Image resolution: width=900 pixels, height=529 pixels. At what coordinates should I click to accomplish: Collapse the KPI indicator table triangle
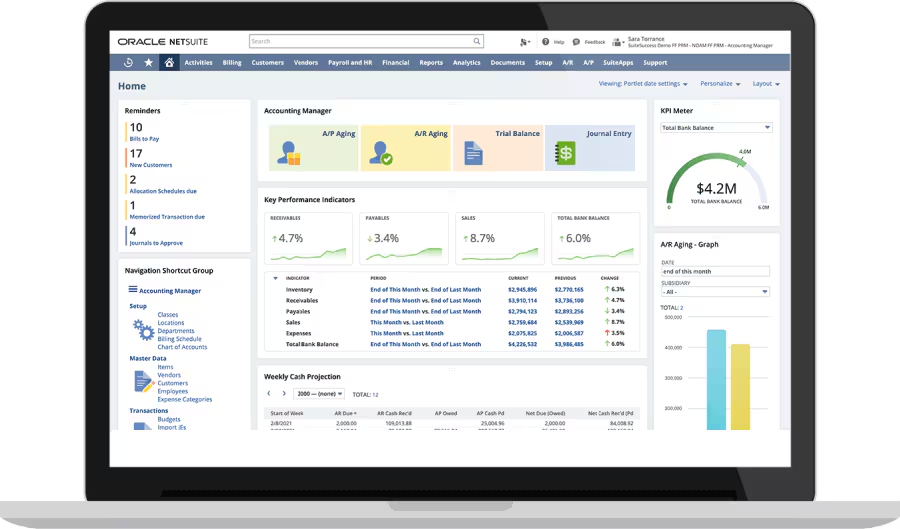(275, 278)
